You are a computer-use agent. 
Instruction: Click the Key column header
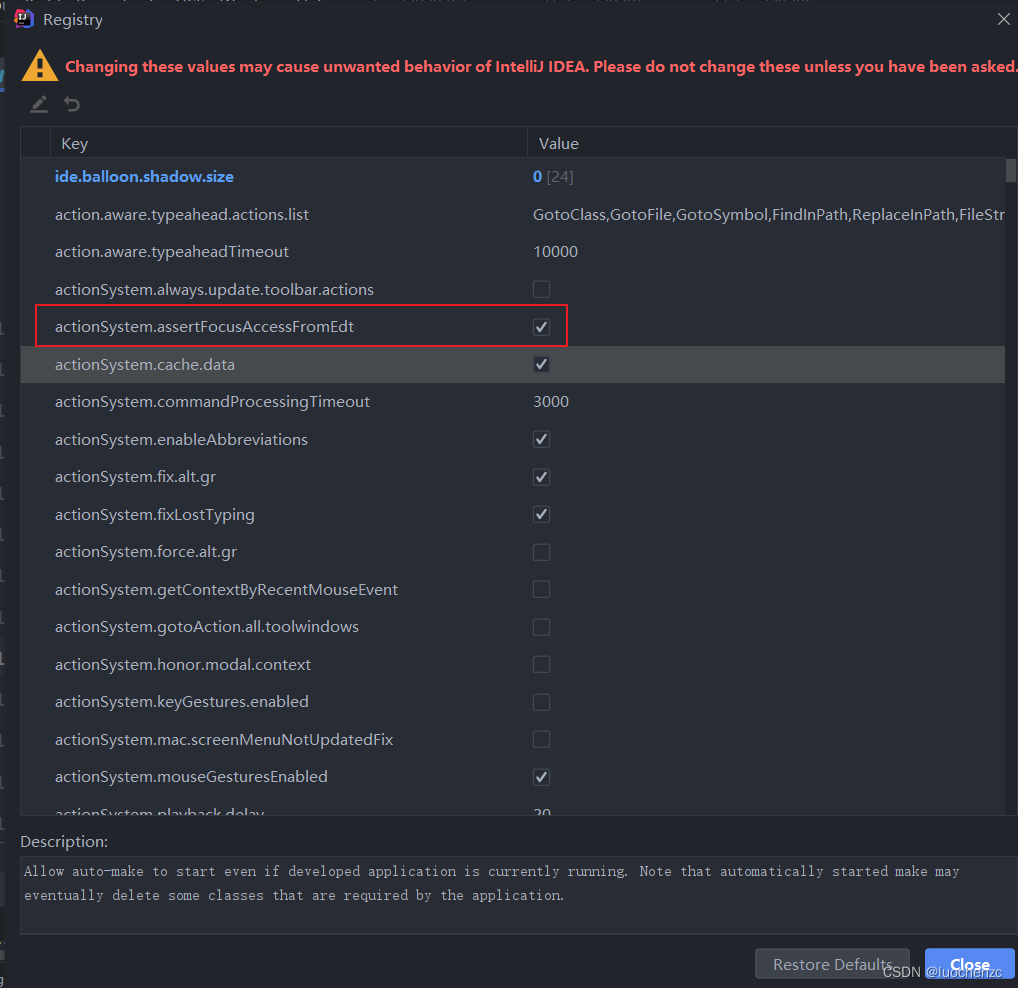pyautogui.click(x=74, y=143)
